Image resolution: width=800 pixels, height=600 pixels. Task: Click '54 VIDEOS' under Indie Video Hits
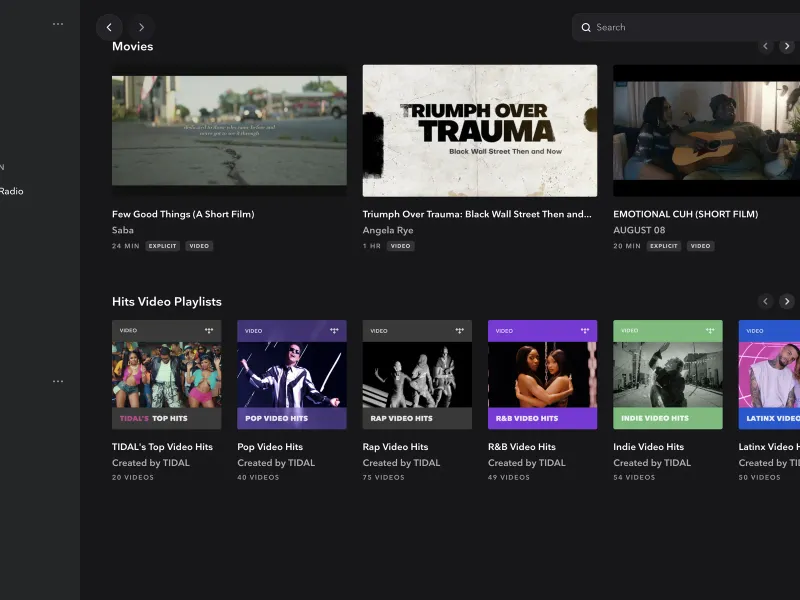coord(634,478)
